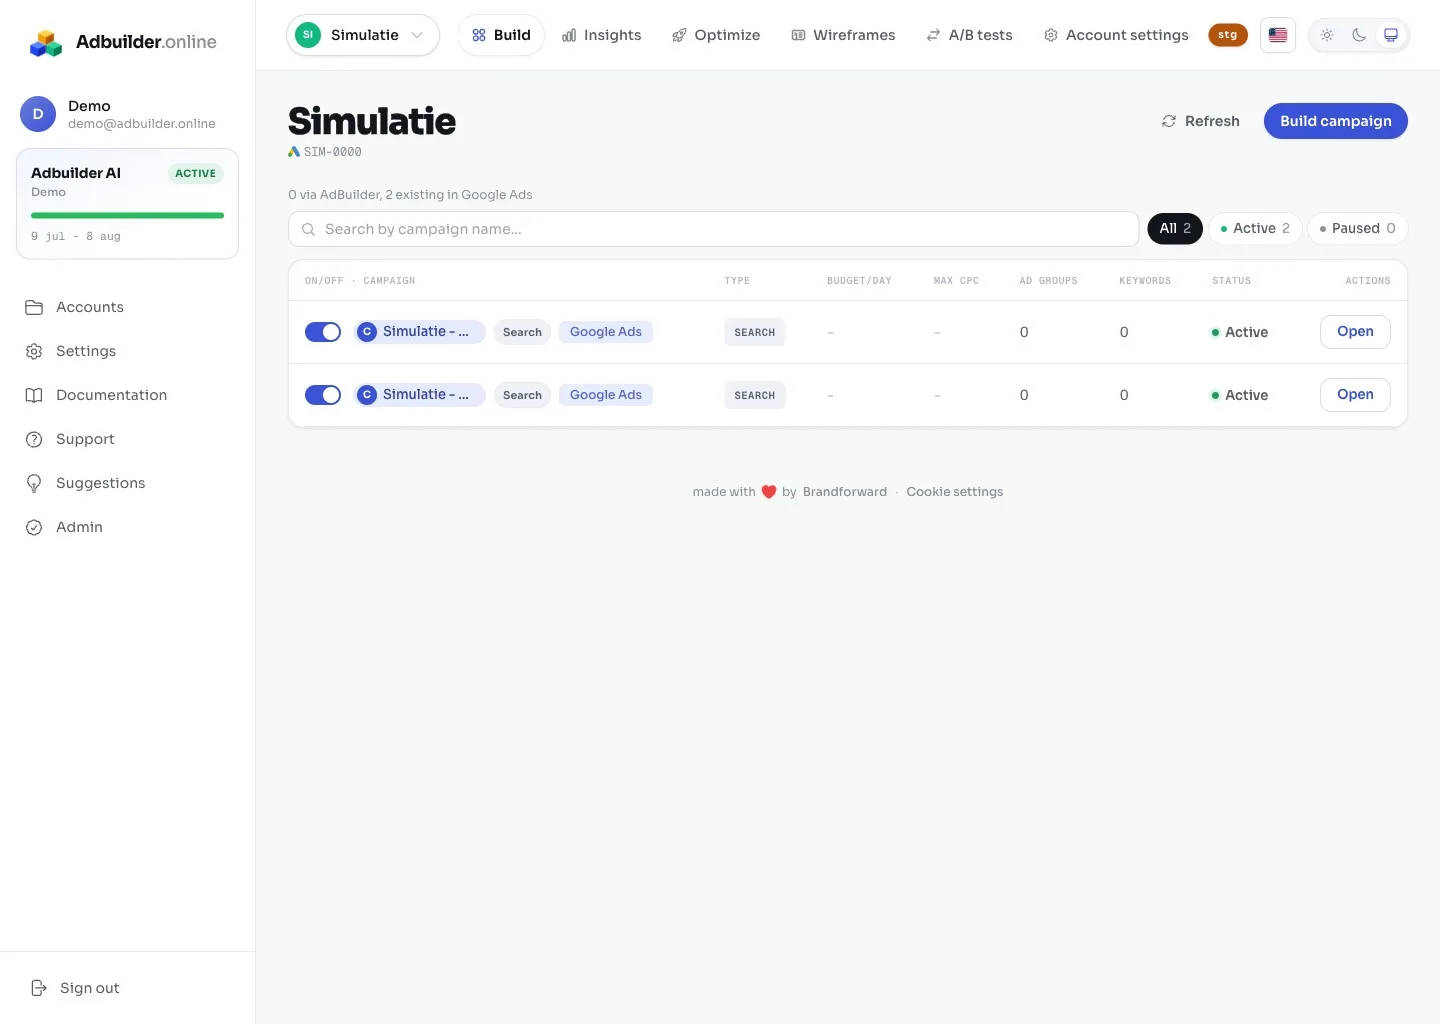This screenshot has height=1024, width=1440.
Task: Toggle off the second Simulatie campaign
Action: [323, 395]
